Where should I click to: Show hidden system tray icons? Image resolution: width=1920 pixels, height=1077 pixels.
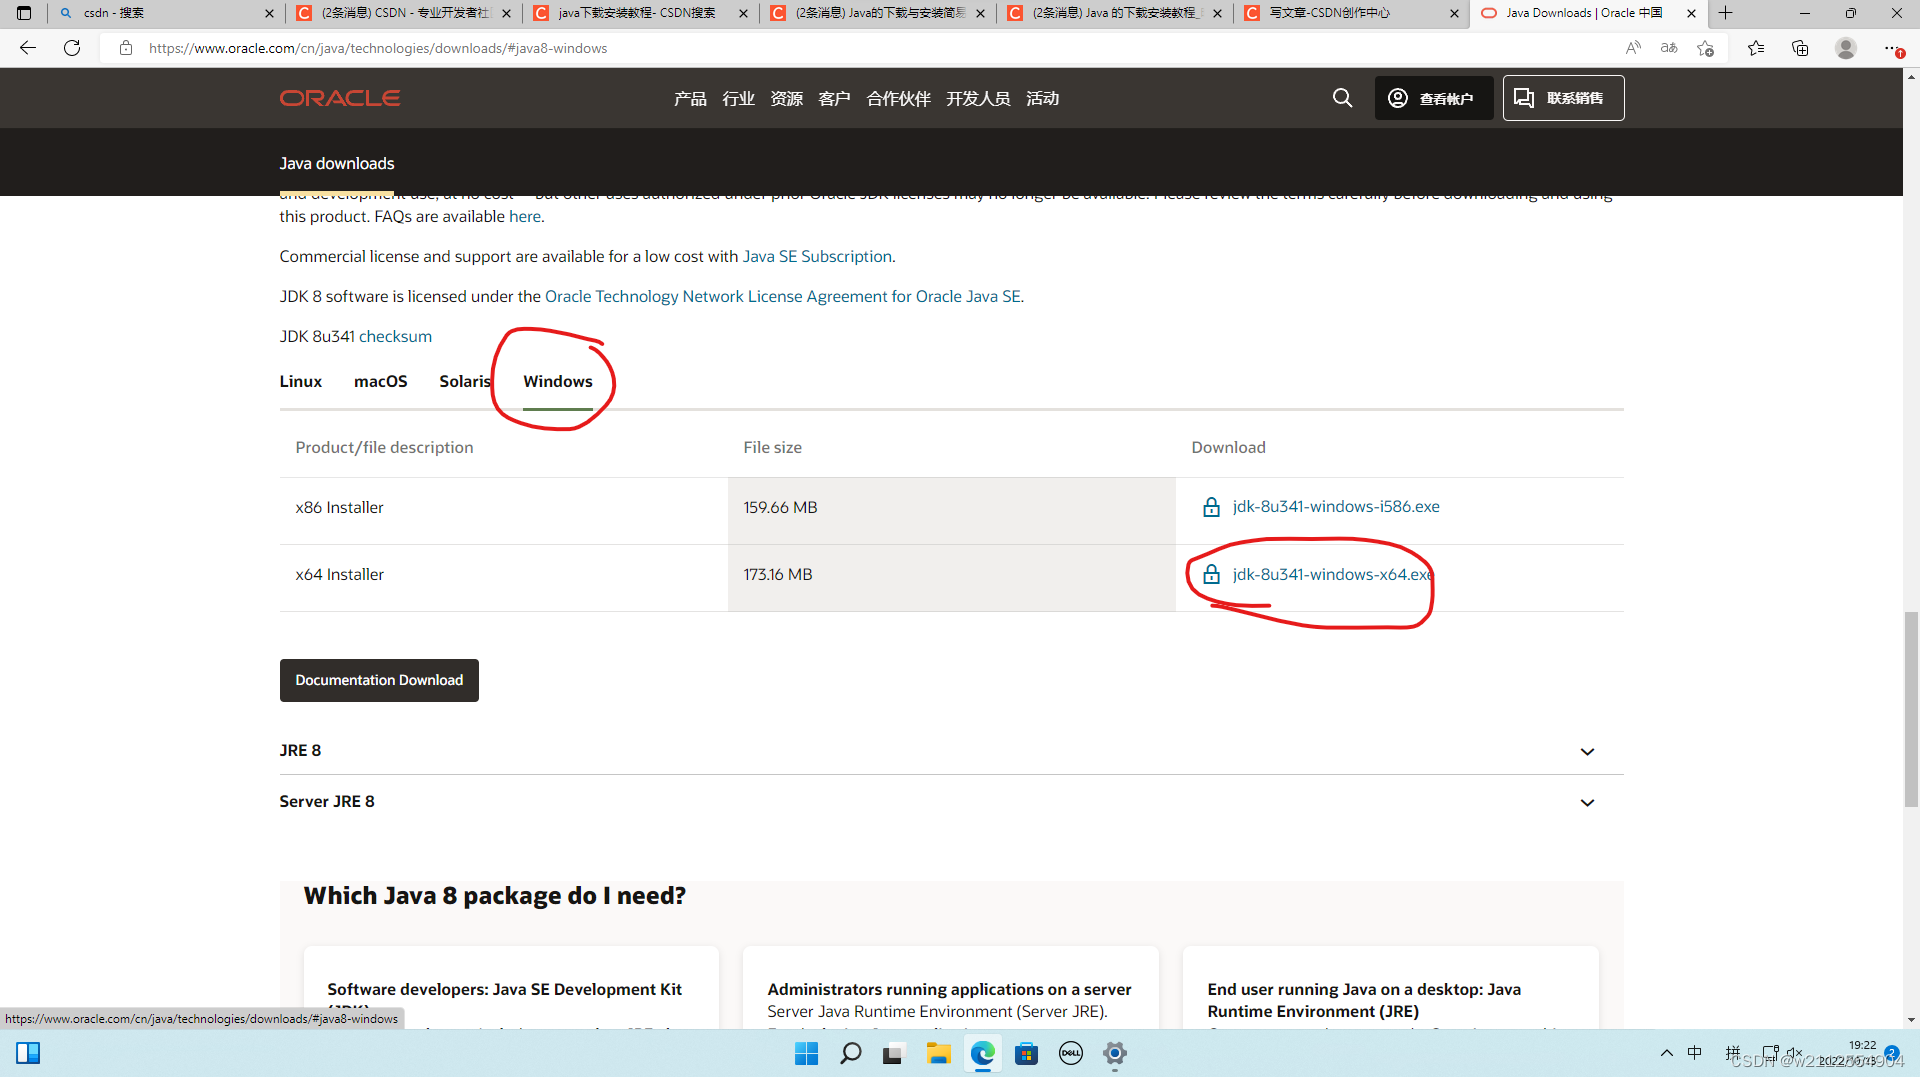coord(1666,1053)
